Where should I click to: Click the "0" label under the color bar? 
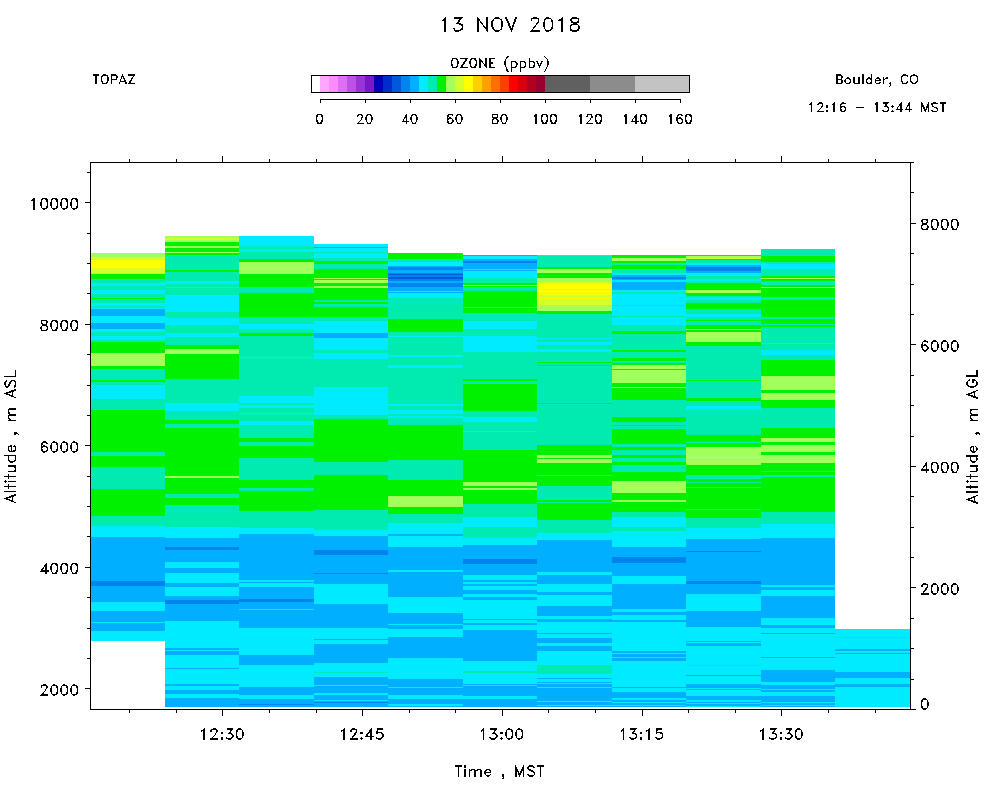click(x=320, y=119)
